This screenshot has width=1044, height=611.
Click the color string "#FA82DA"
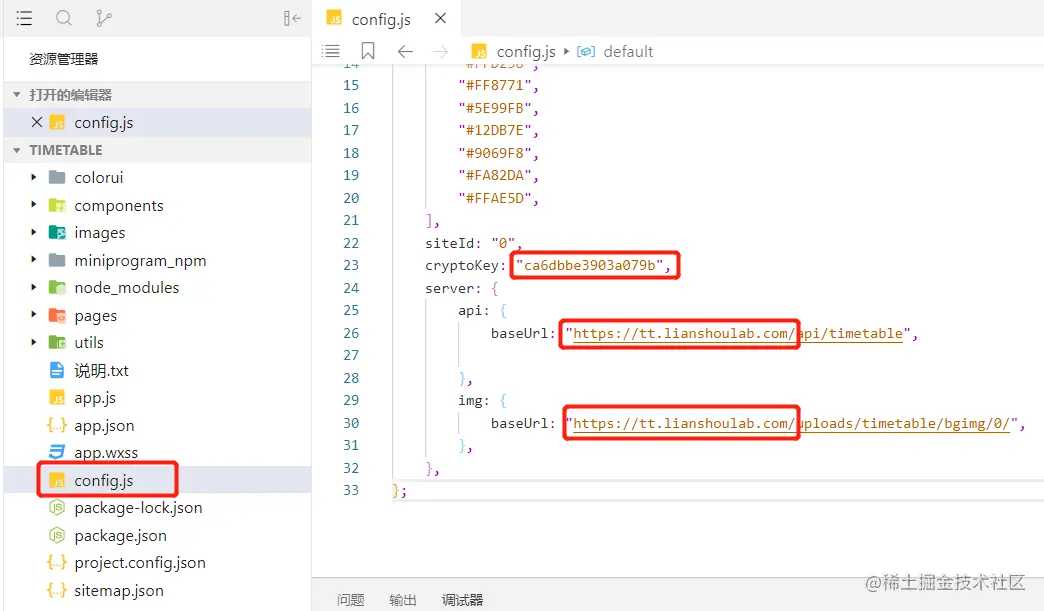(495, 176)
